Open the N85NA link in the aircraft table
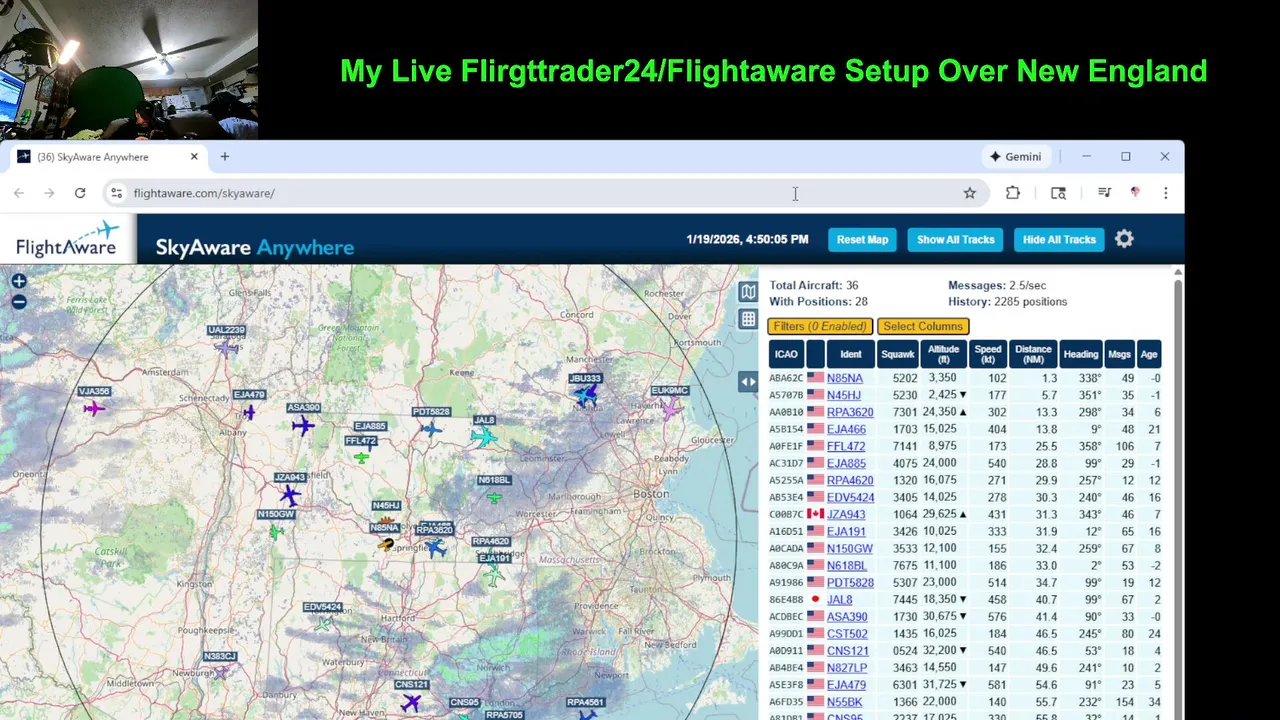The image size is (1280, 720). click(844, 378)
